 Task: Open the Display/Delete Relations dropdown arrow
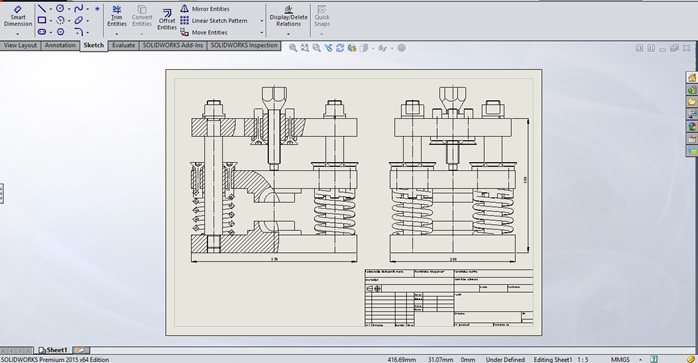[x=288, y=34]
